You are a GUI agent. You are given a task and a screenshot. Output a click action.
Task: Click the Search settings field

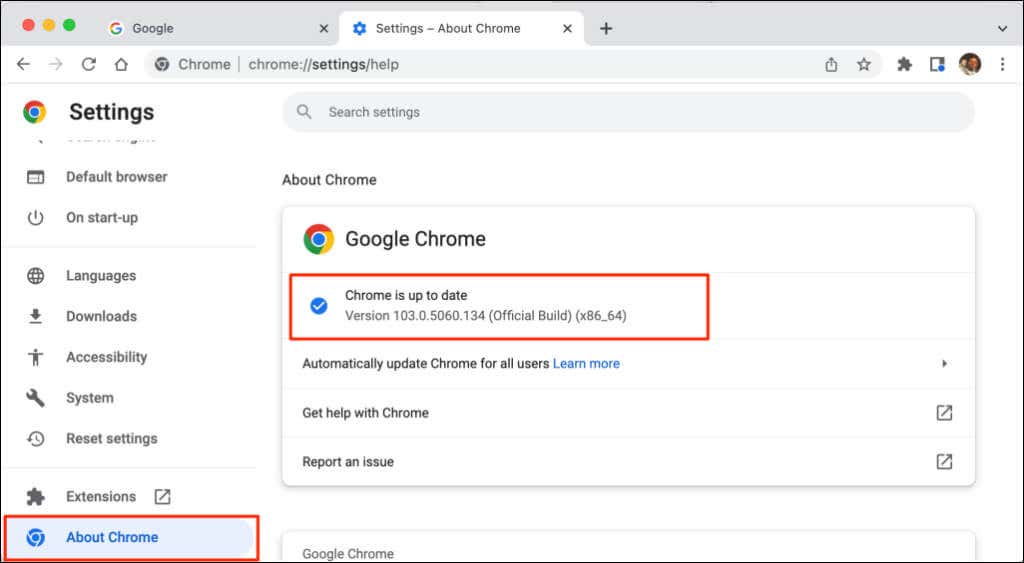[x=628, y=112]
